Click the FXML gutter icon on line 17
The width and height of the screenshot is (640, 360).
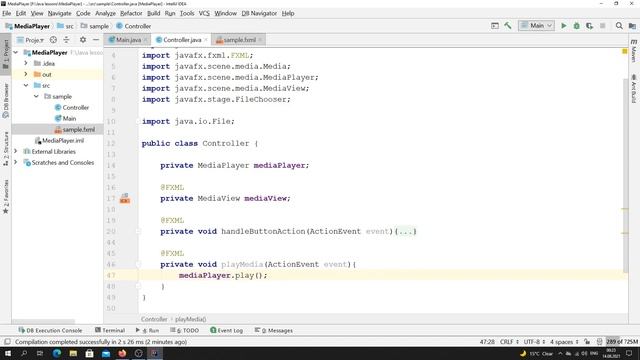125,198
